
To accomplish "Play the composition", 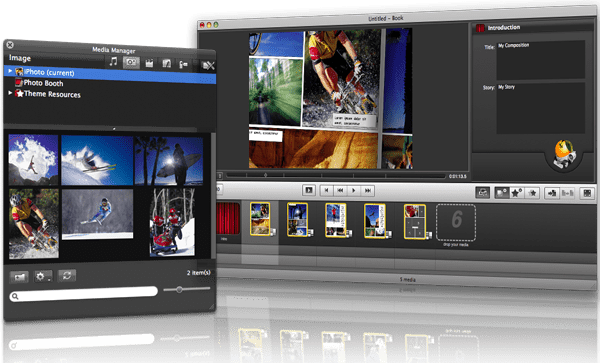I will [354, 190].
